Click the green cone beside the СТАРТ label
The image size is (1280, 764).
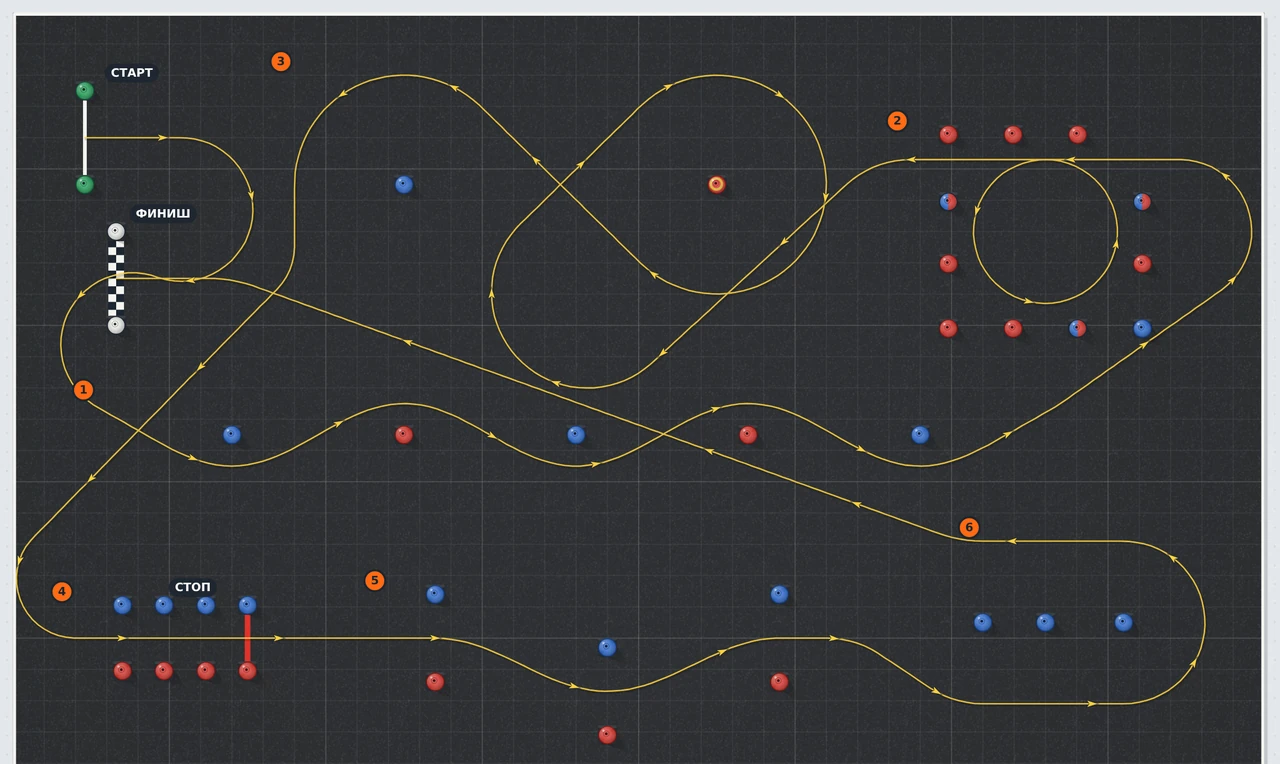pos(85,91)
